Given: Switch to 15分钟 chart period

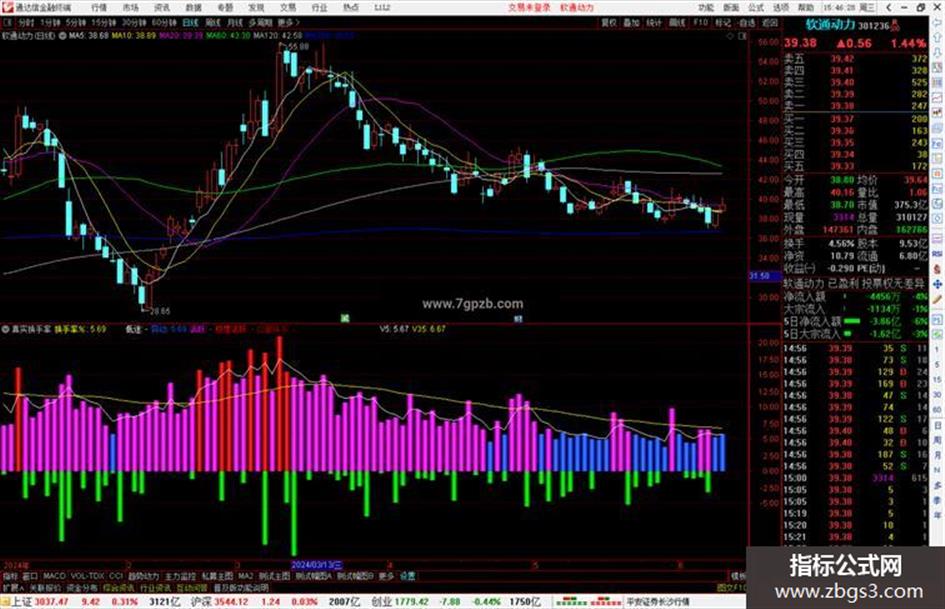Looking at the screenshot, I should click(x=104, y=22).
